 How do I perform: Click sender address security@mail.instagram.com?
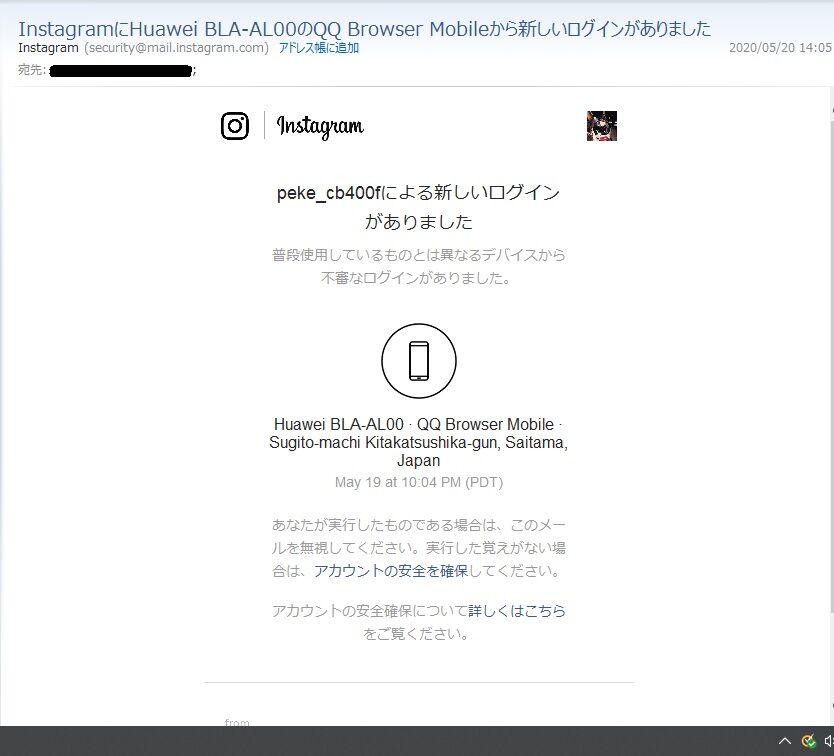click(x=177, y=48)
